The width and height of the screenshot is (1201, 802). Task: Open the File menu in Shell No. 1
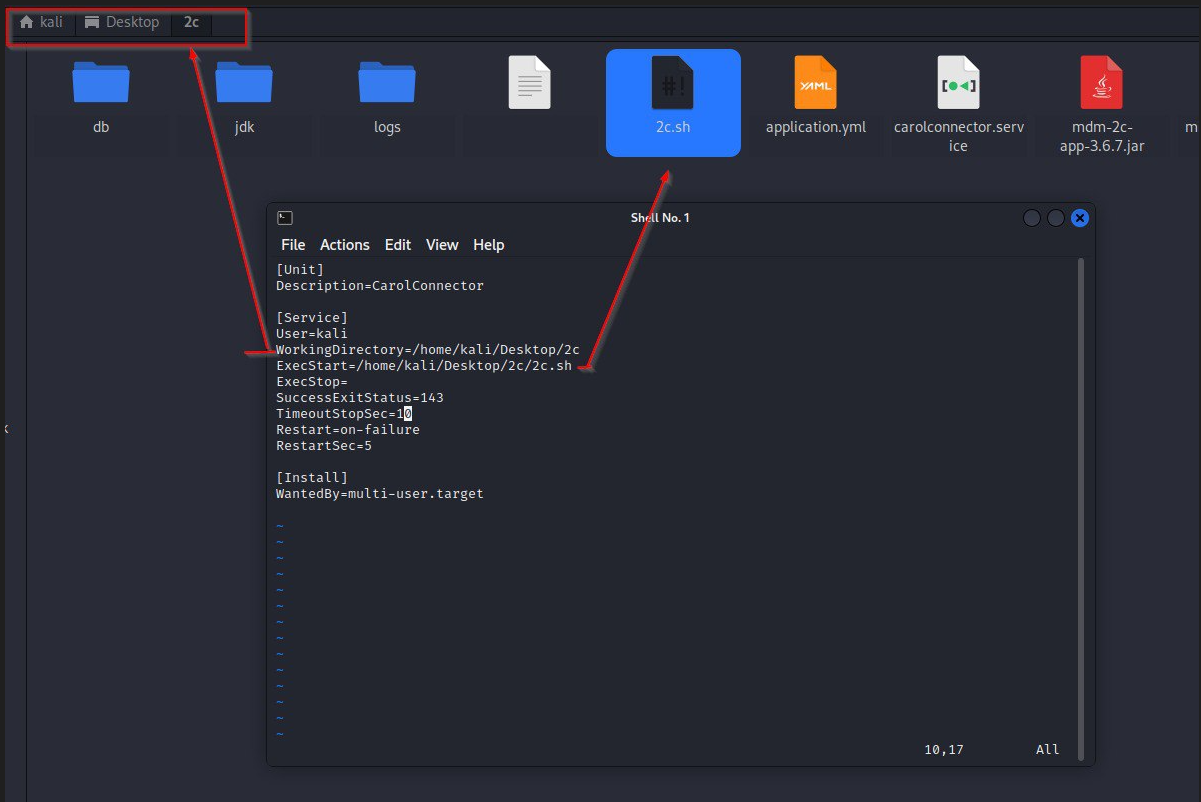292,244
